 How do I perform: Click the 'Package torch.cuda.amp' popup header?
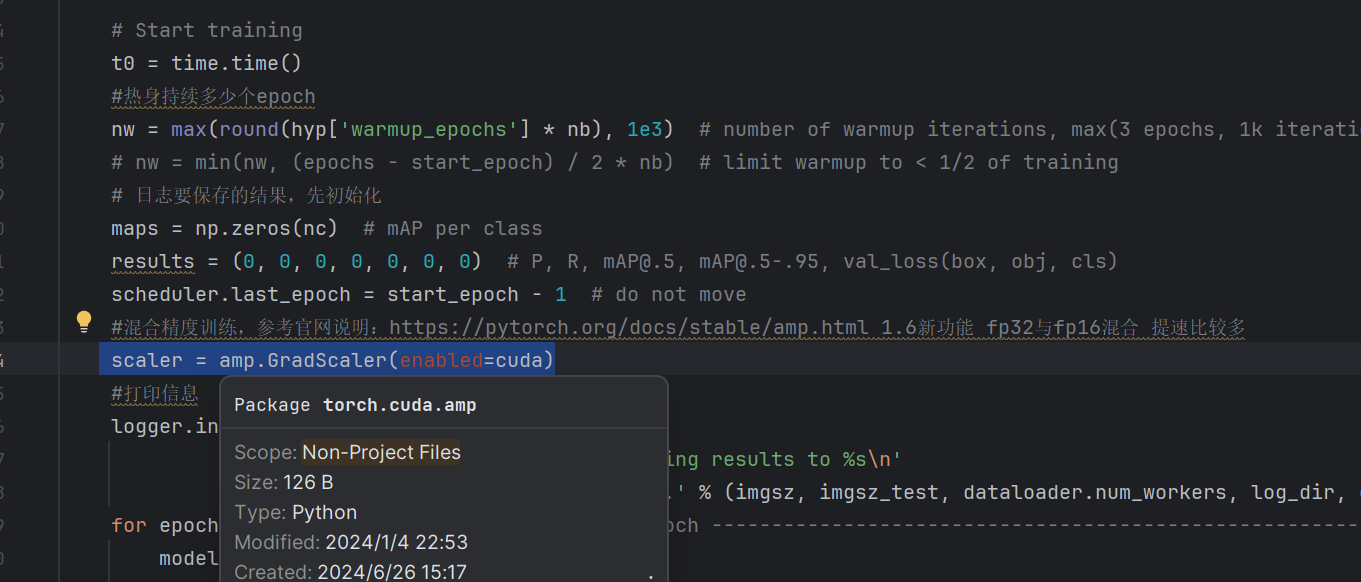[x=355, y=404]
